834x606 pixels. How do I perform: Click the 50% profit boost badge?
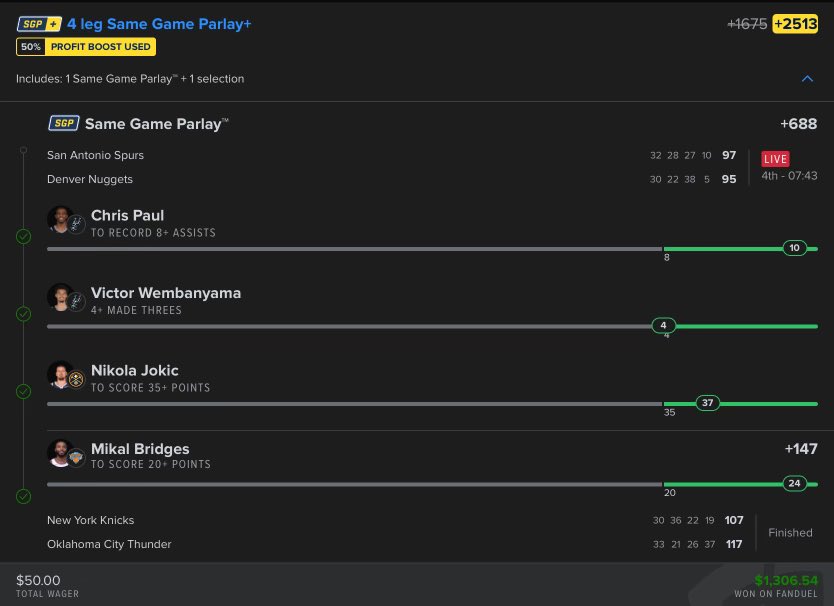(86, 47)
